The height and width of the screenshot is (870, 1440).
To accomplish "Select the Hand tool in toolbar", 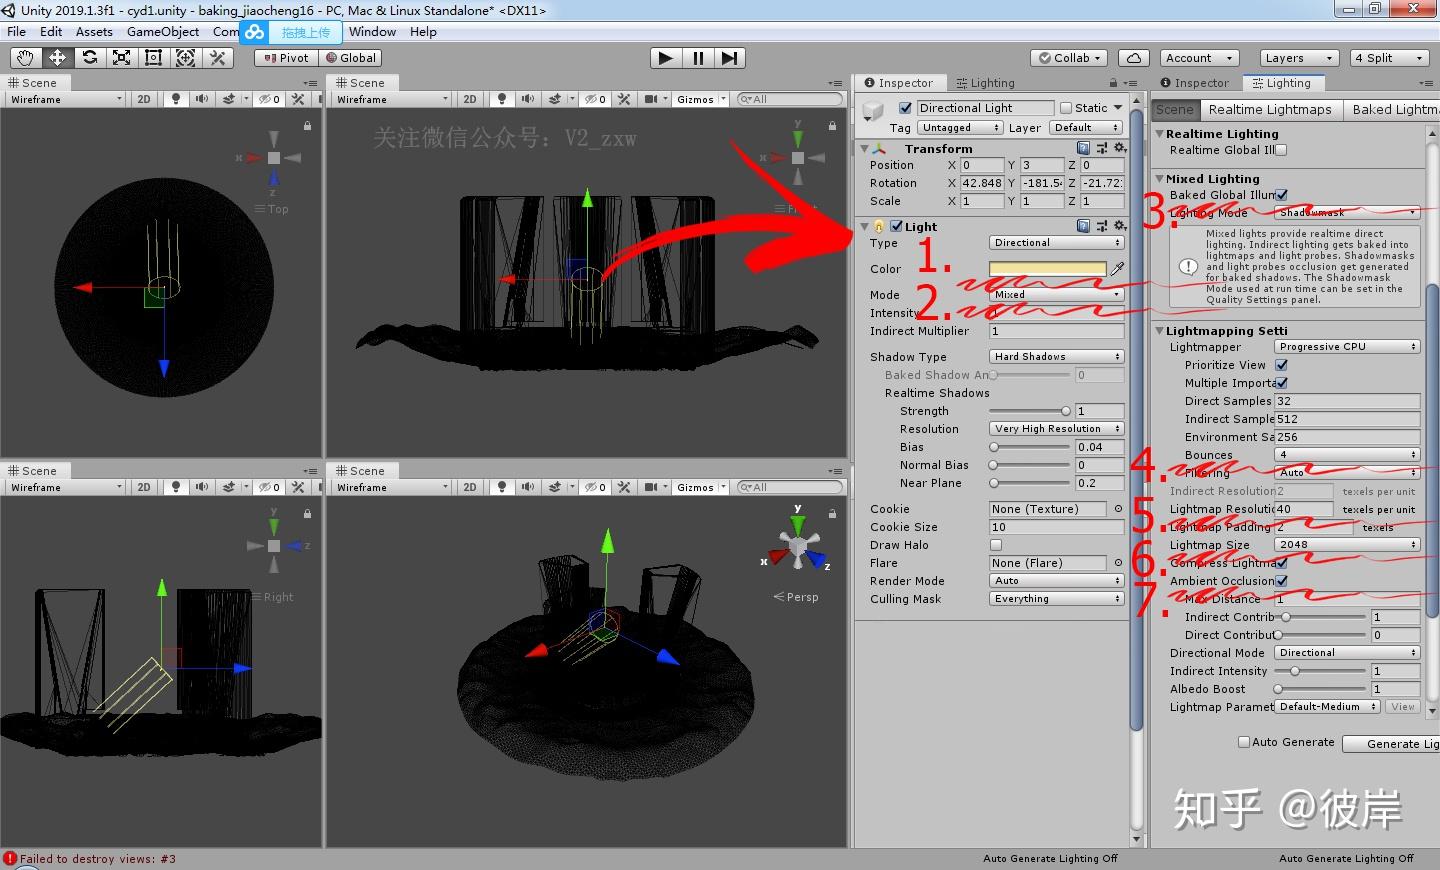I will (25, 58).
